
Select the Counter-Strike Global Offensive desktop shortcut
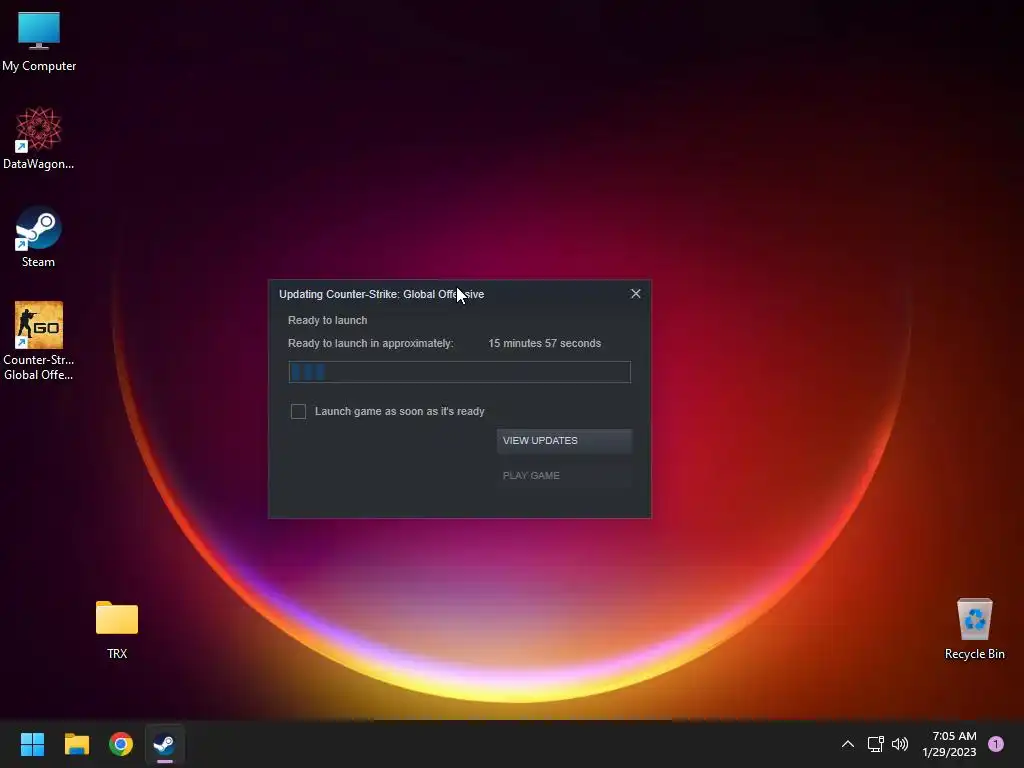[39, 340]
